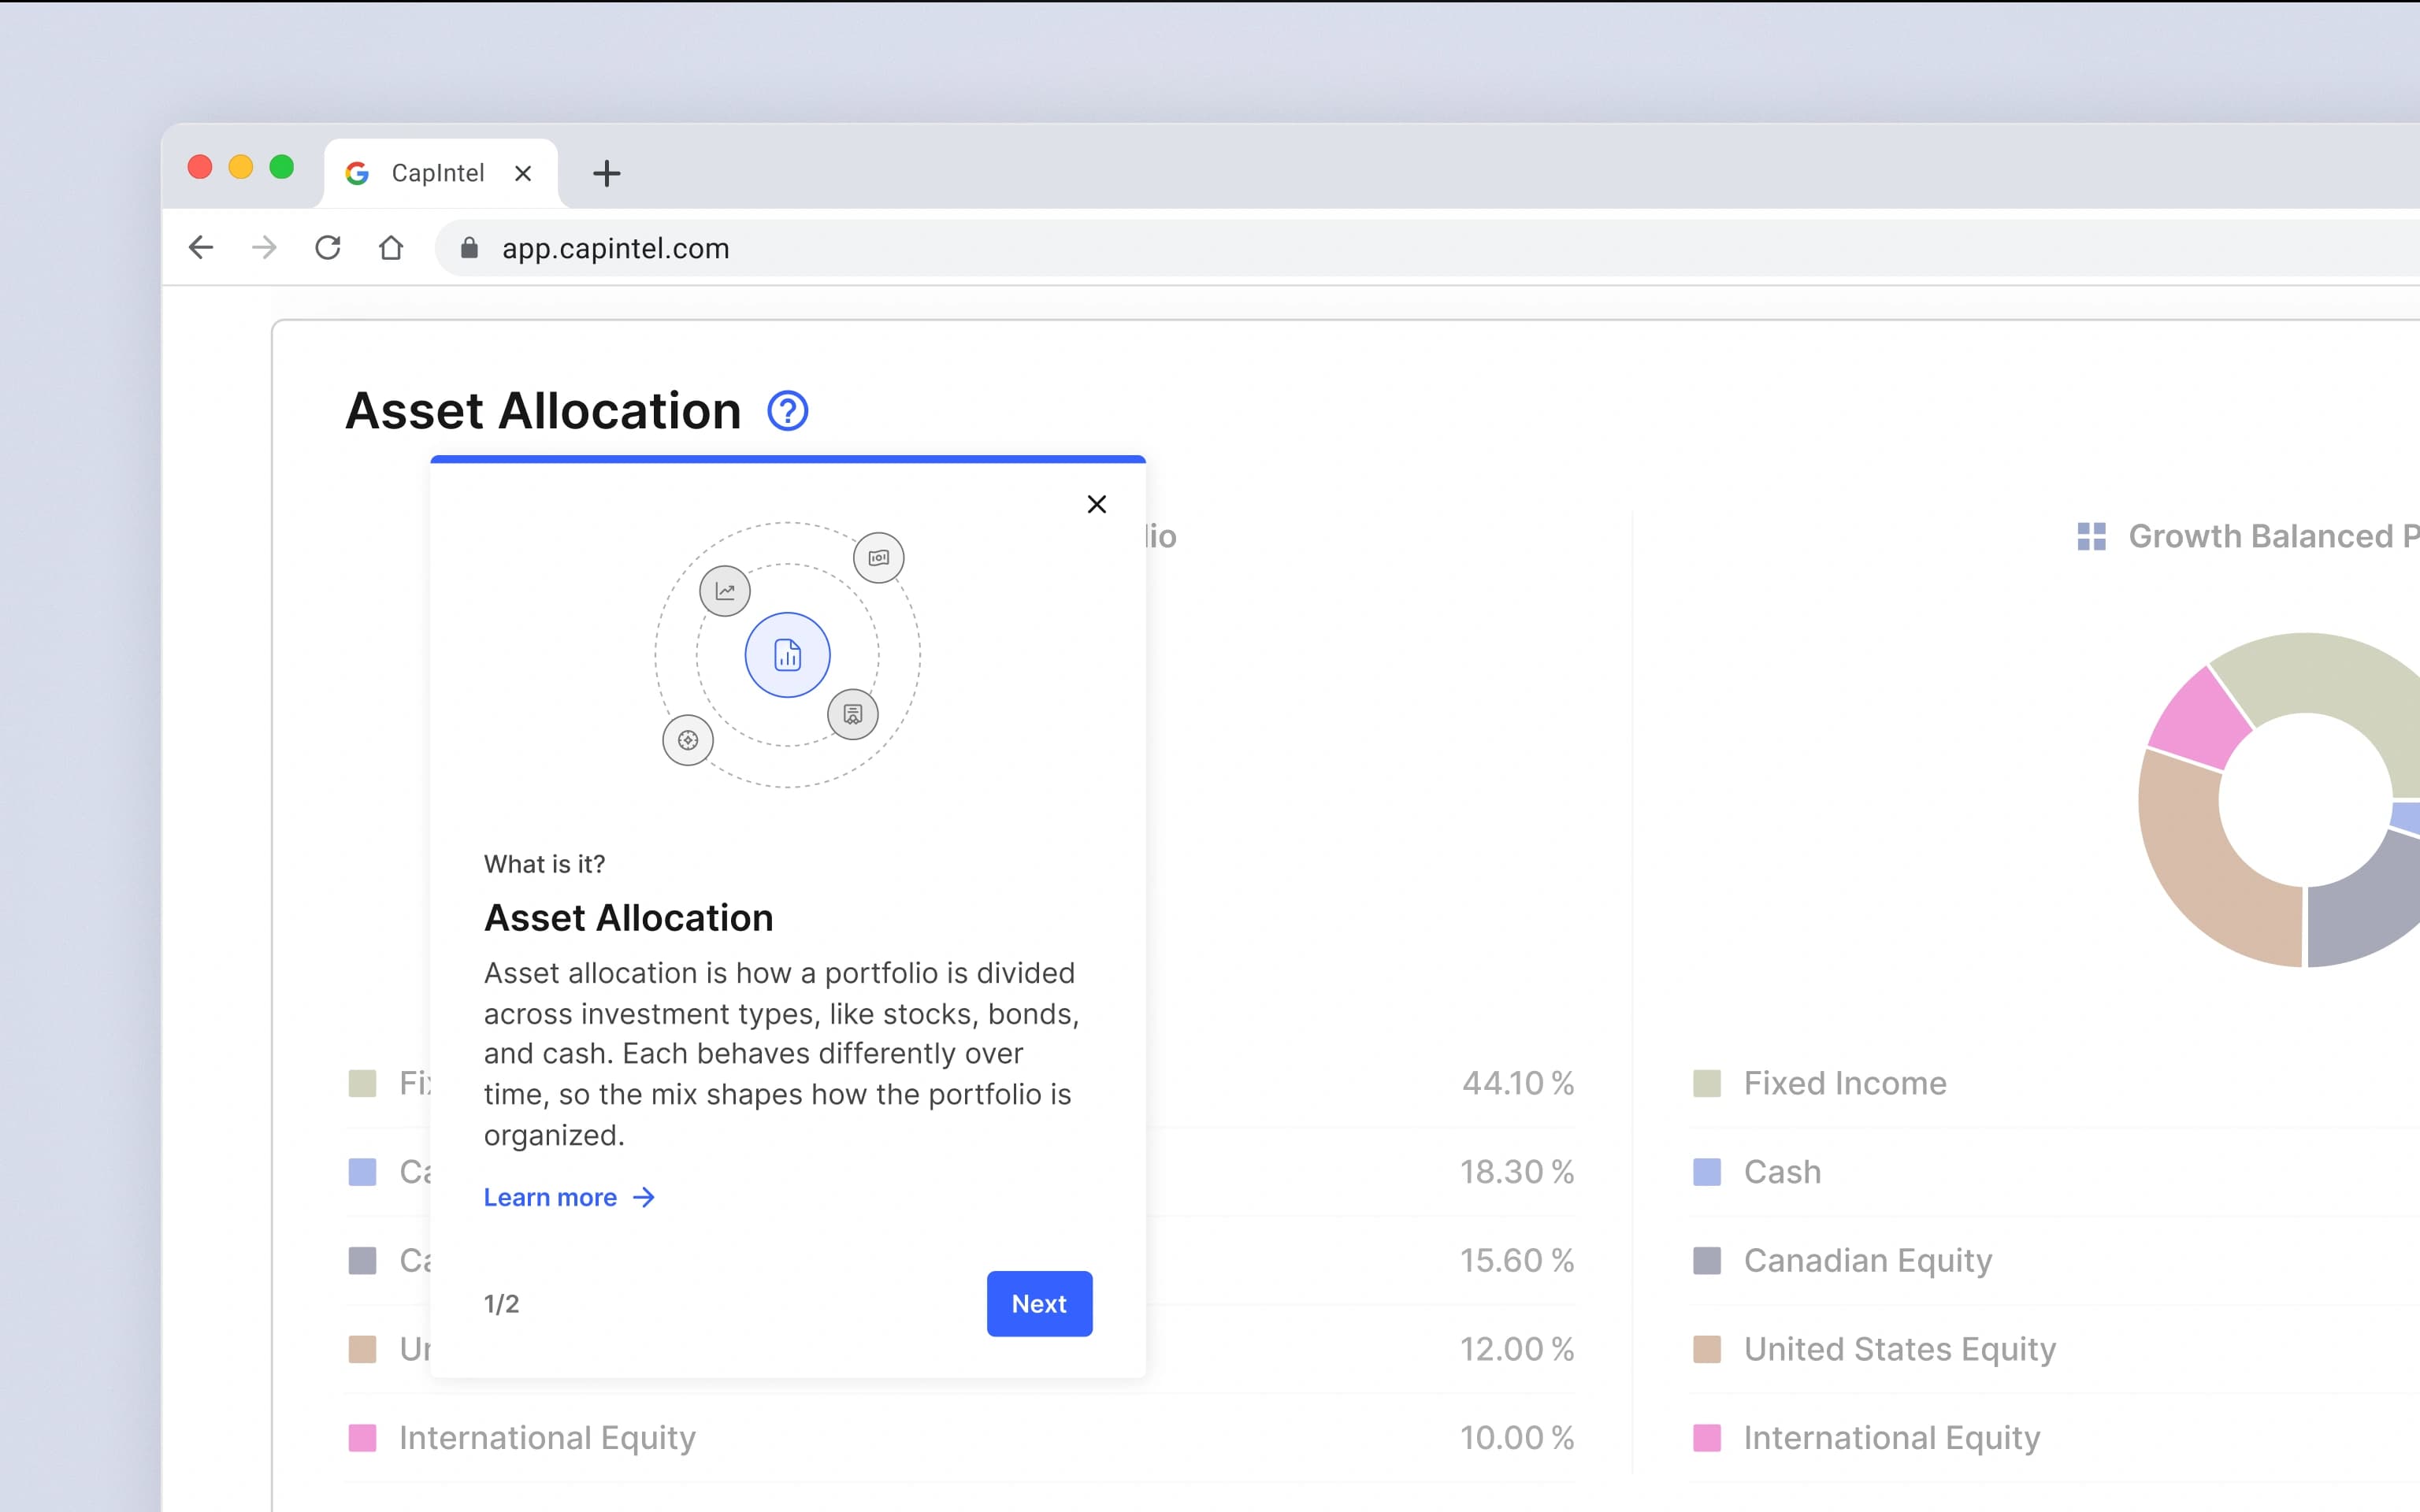This screenshot has height=1512, width=2420.
Task: Click the United States Equity label
Action: (1900, 1350)
